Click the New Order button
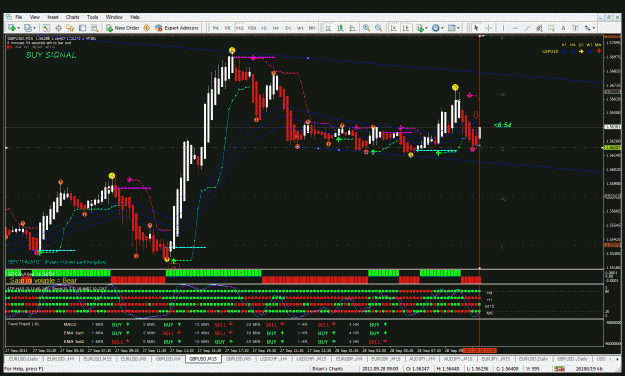Screen dimensions: 625x376 (122, 28)
